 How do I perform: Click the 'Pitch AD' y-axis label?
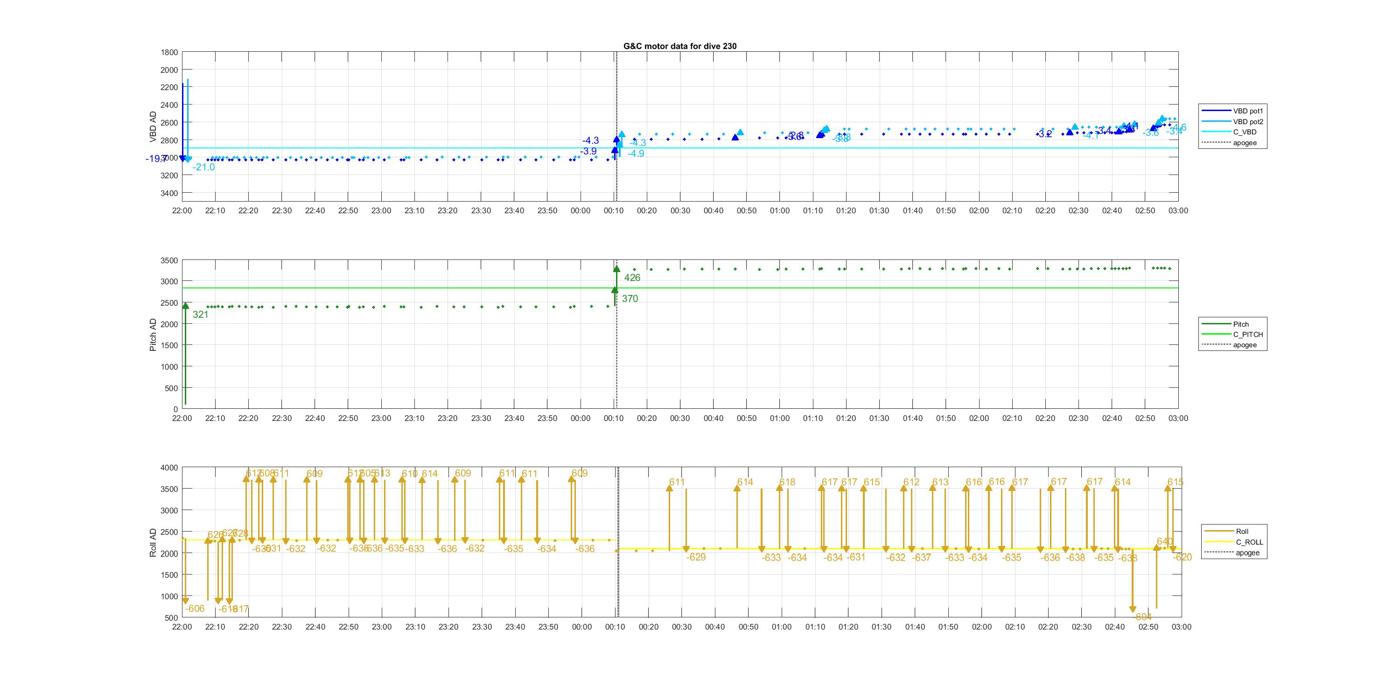tap(153, 335)
